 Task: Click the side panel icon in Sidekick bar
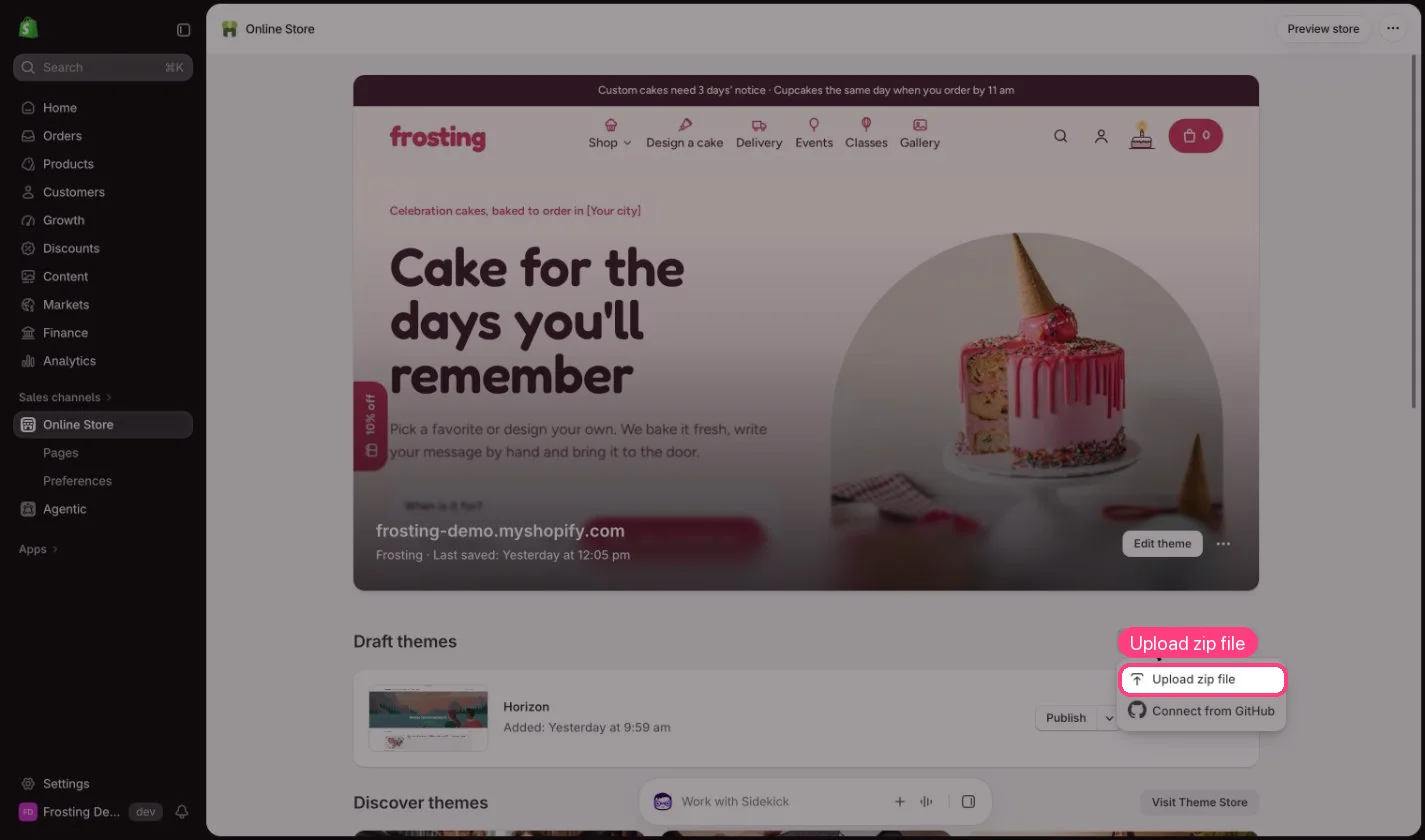968,802
